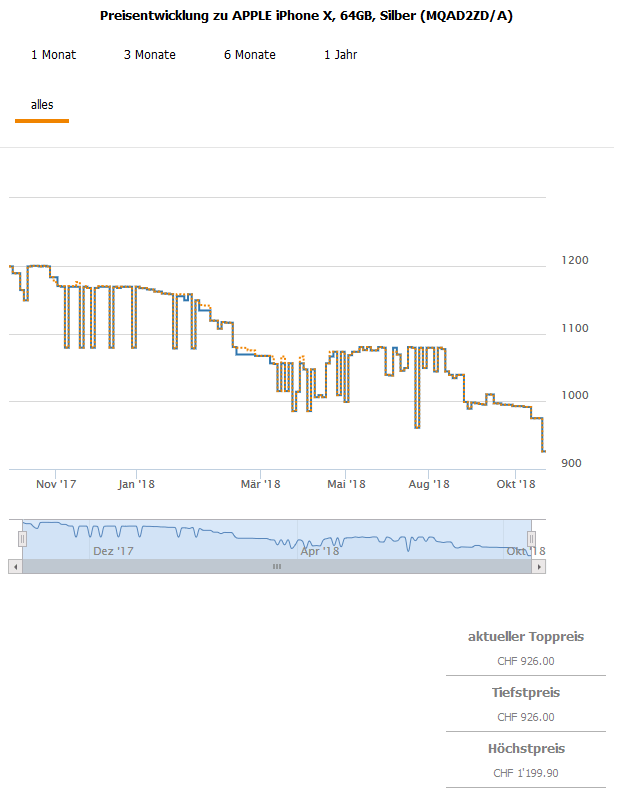
Task: Click the Mär '18 axis label
Action: [x=261, y=484]
